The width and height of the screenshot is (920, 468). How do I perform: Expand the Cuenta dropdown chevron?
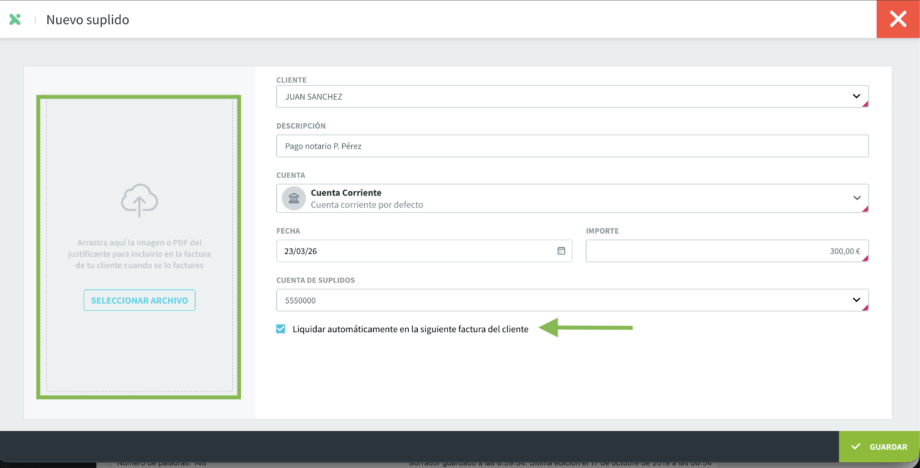[x=856, y=198]
